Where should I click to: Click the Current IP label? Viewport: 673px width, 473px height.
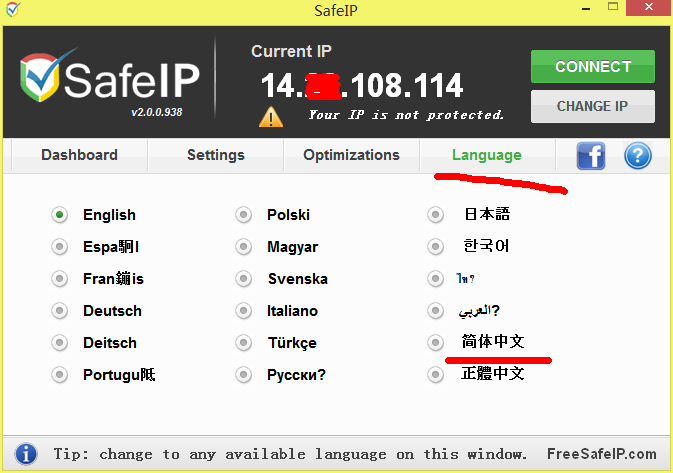[x=291, y=52]
